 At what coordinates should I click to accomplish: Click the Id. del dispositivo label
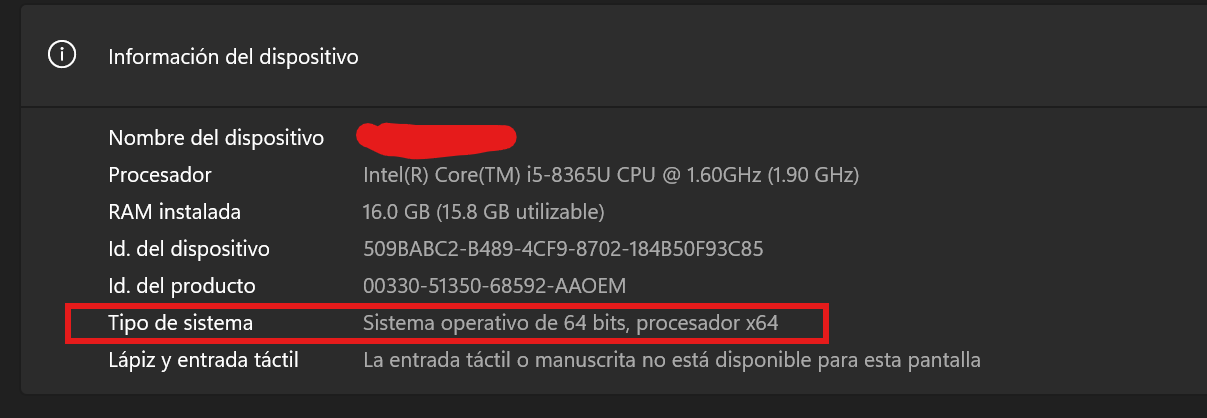click(189, 249)
